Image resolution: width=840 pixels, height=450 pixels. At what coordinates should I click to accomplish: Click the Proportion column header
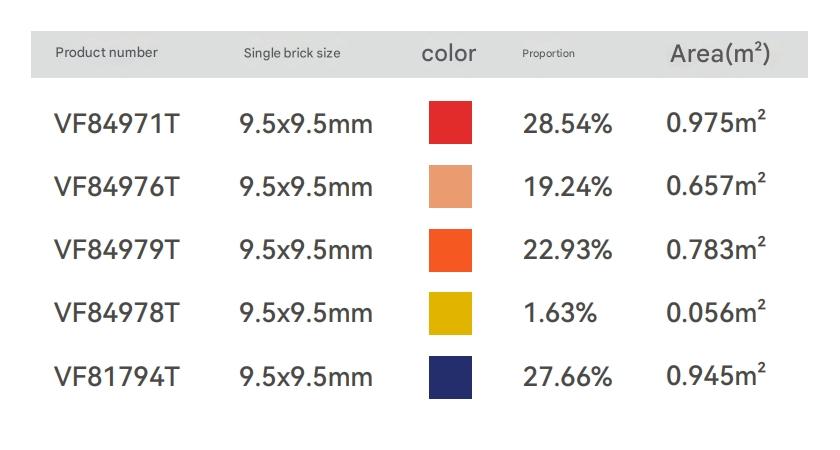[x=548, y=54]
